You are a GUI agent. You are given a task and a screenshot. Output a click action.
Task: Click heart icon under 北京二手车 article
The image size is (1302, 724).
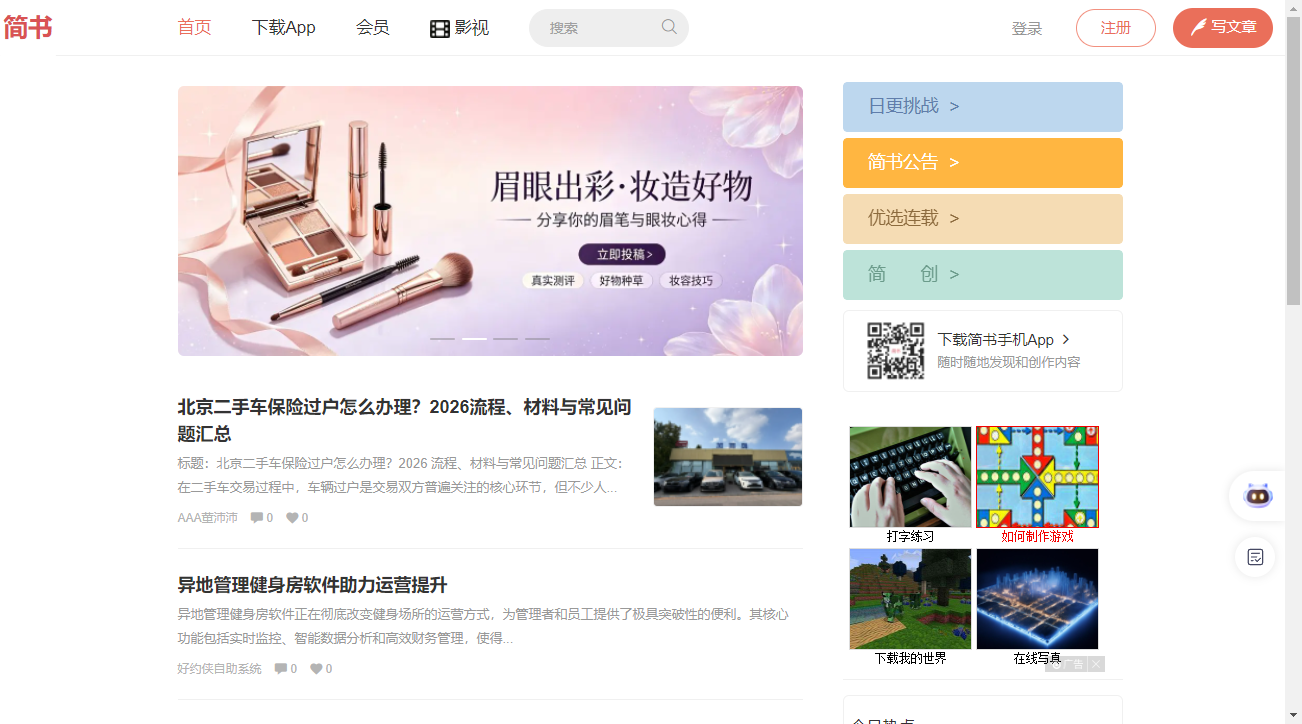(292, 518)
